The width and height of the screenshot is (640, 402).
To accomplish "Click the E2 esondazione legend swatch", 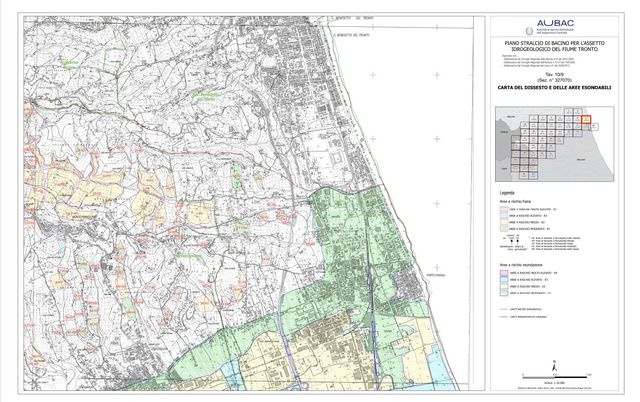I will tap(504, 286).
